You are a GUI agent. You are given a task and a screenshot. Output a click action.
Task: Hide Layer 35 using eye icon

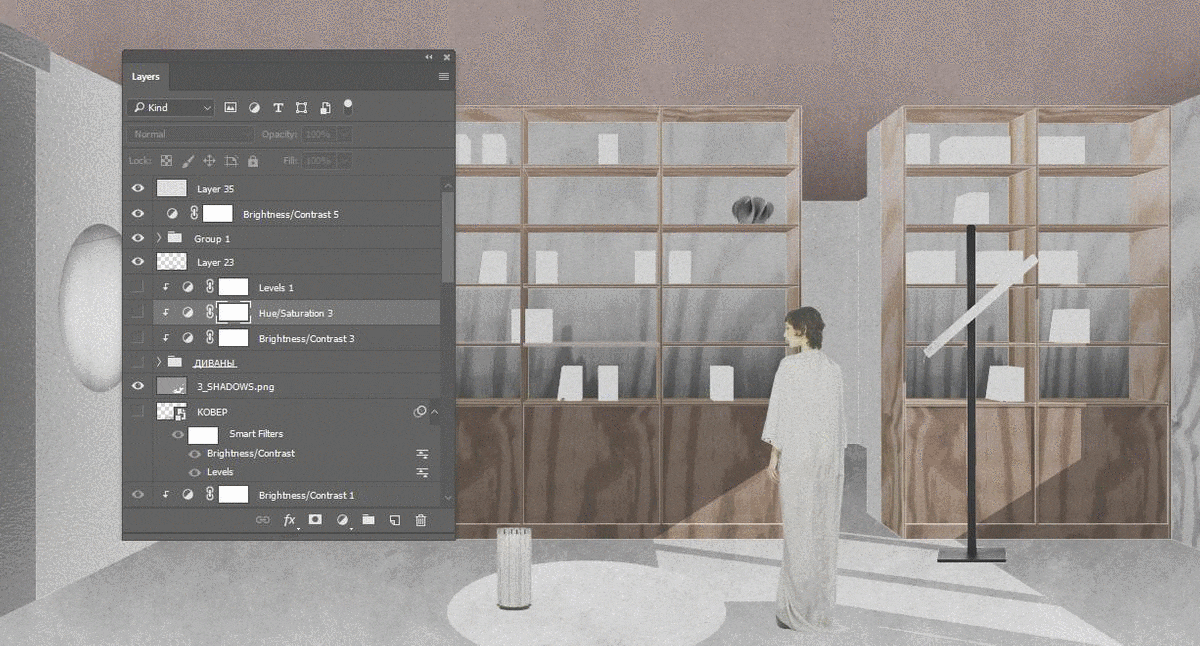(138, 188)
